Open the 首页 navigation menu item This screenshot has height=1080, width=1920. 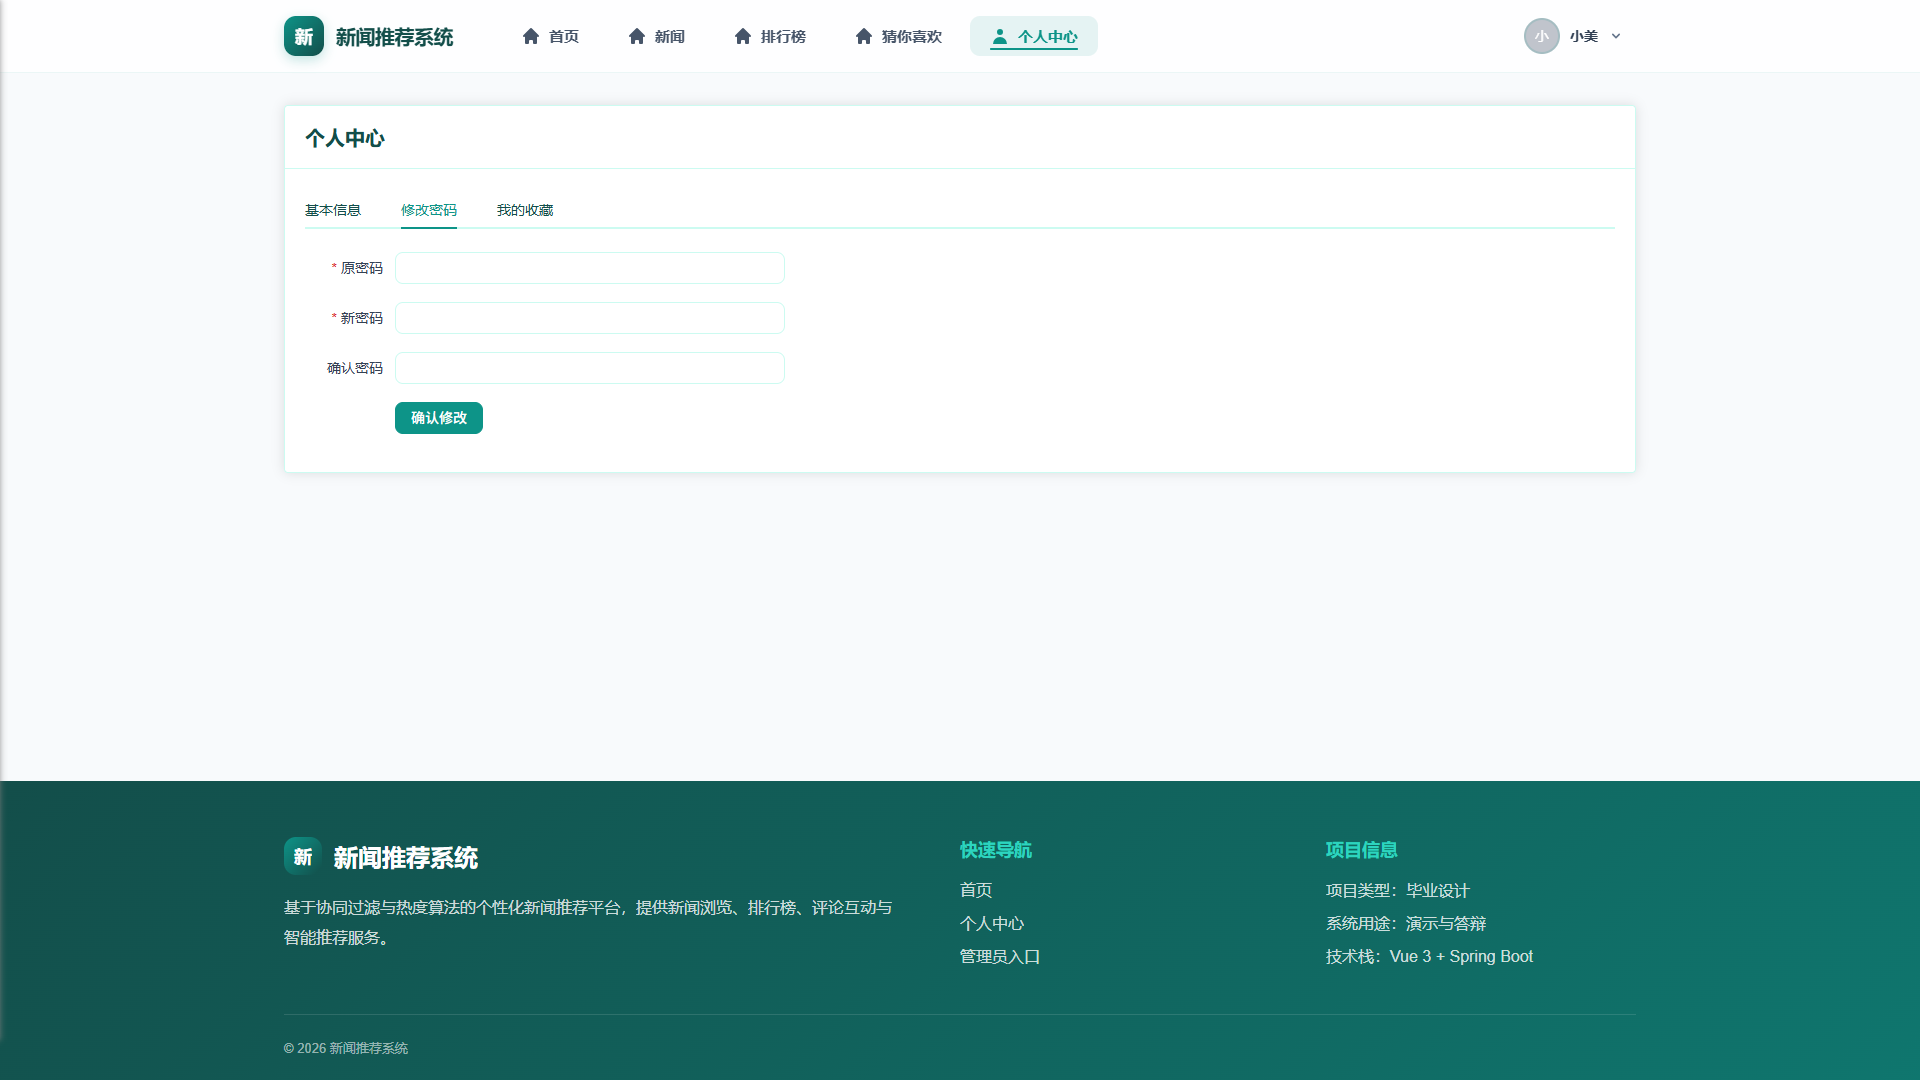click(551, 36)
